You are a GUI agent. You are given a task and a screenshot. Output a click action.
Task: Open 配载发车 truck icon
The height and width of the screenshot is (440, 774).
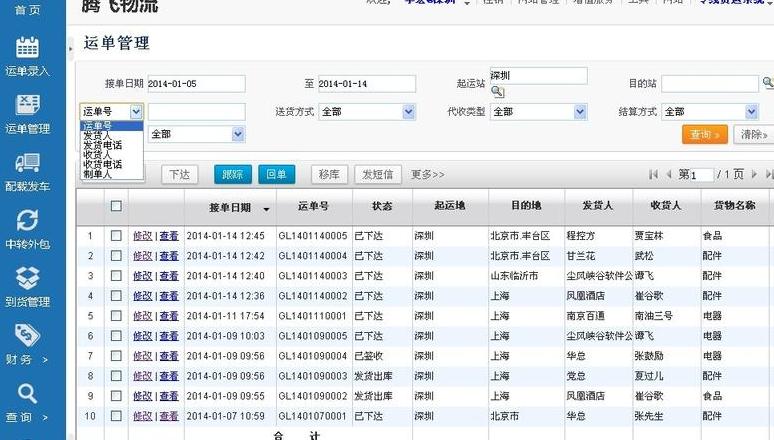pos(27,162)
